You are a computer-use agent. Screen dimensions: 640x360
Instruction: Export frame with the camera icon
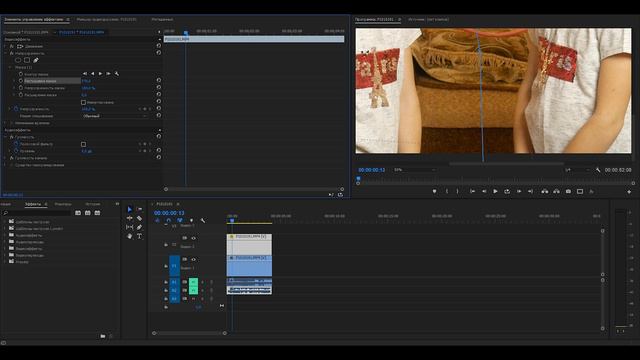(568, 191)
